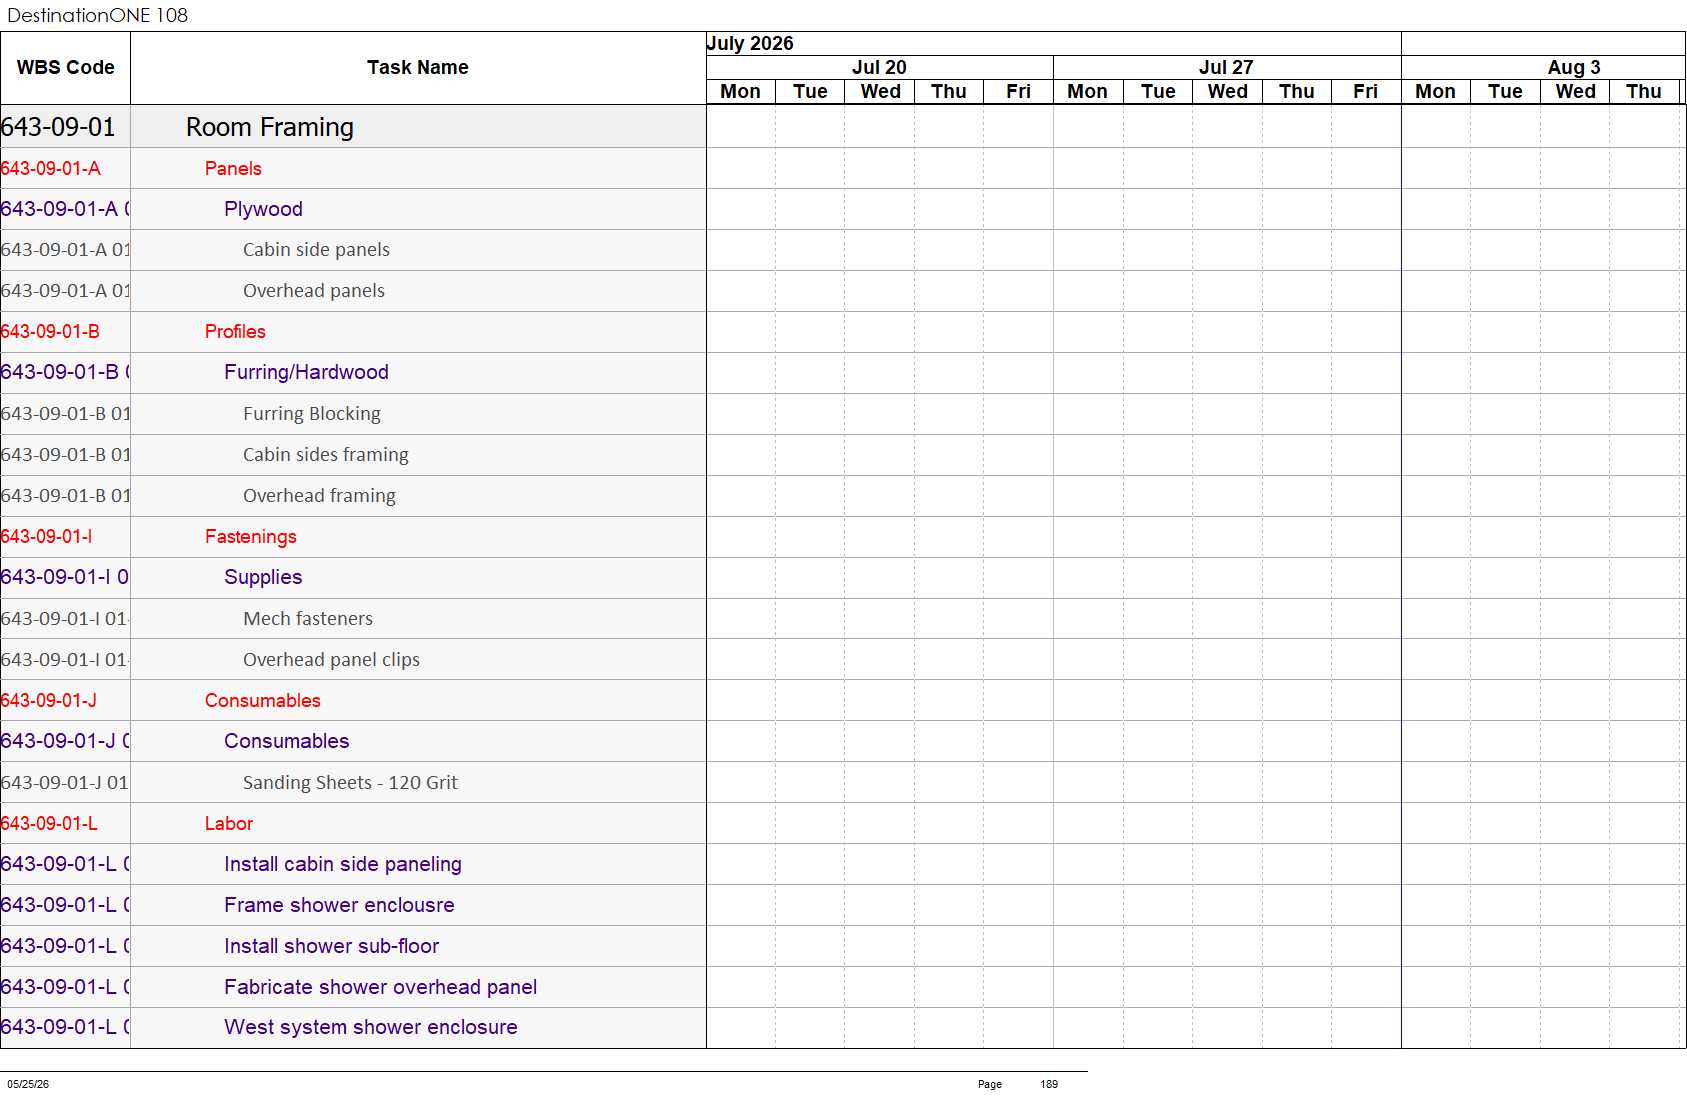Click the Furring/Hardwood task
1687x1097 pixels.
click(x=306, y=372)
